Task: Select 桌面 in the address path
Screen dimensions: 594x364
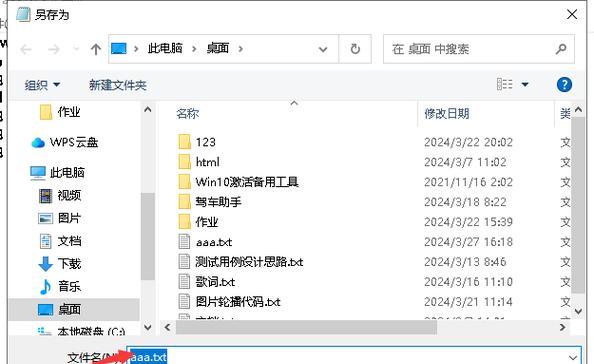Action: pos(218,48)
